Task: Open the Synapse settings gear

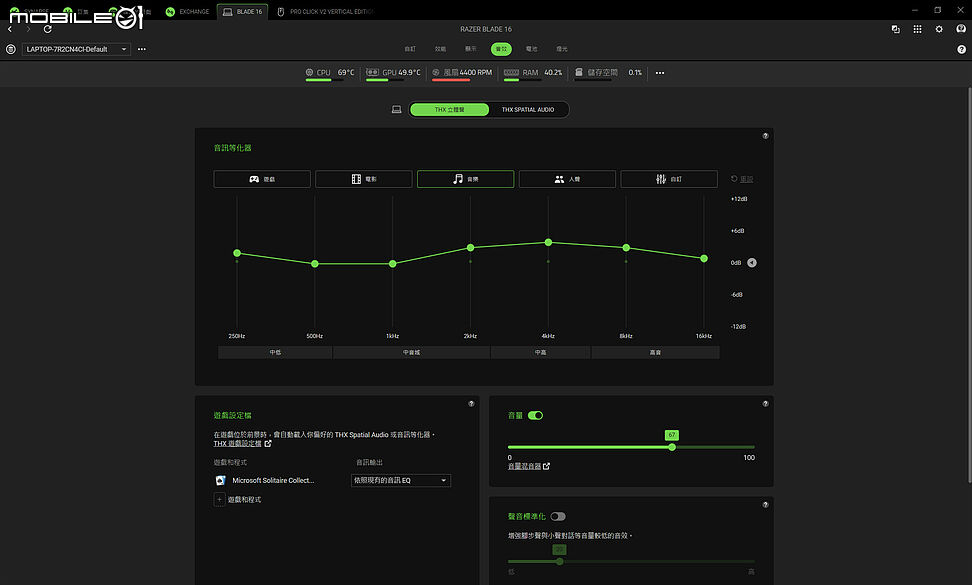Action: point(939,29)
